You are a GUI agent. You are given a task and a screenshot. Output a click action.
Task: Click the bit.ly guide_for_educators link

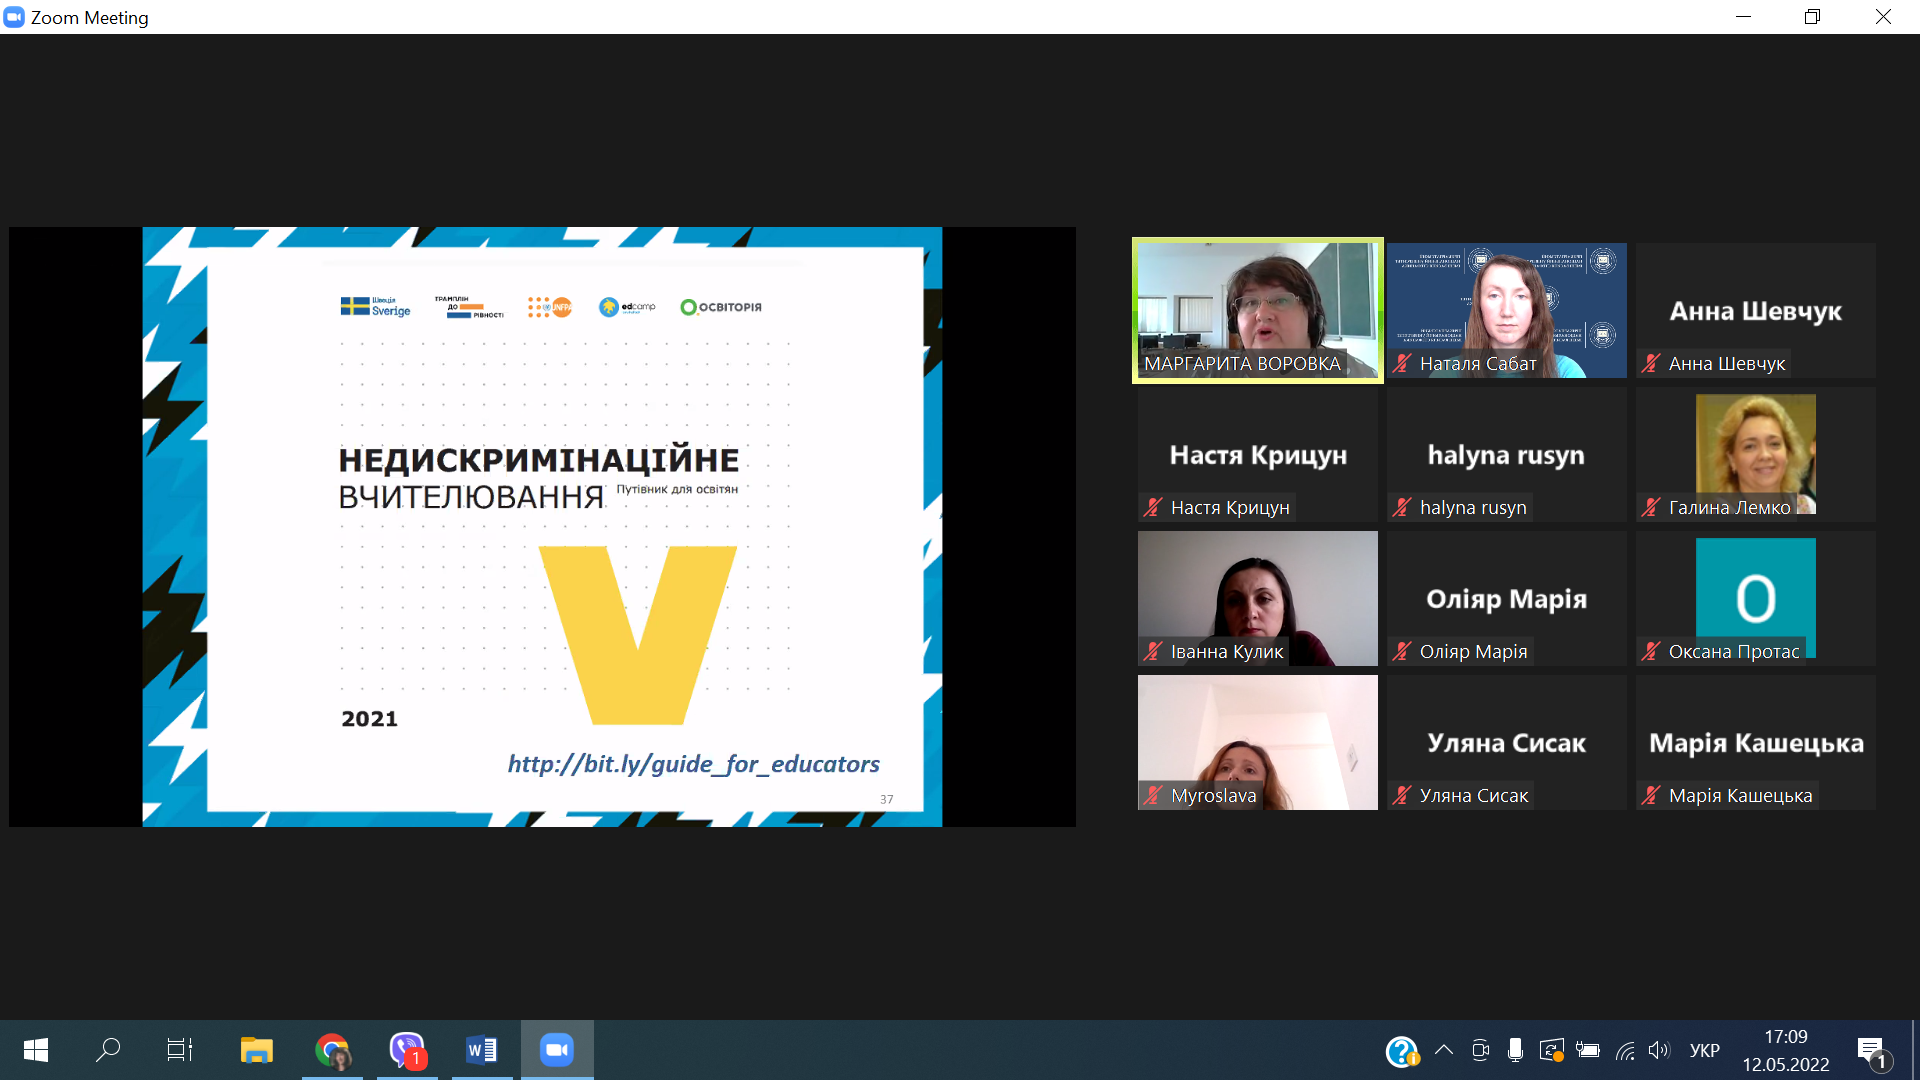pos(693,764)
